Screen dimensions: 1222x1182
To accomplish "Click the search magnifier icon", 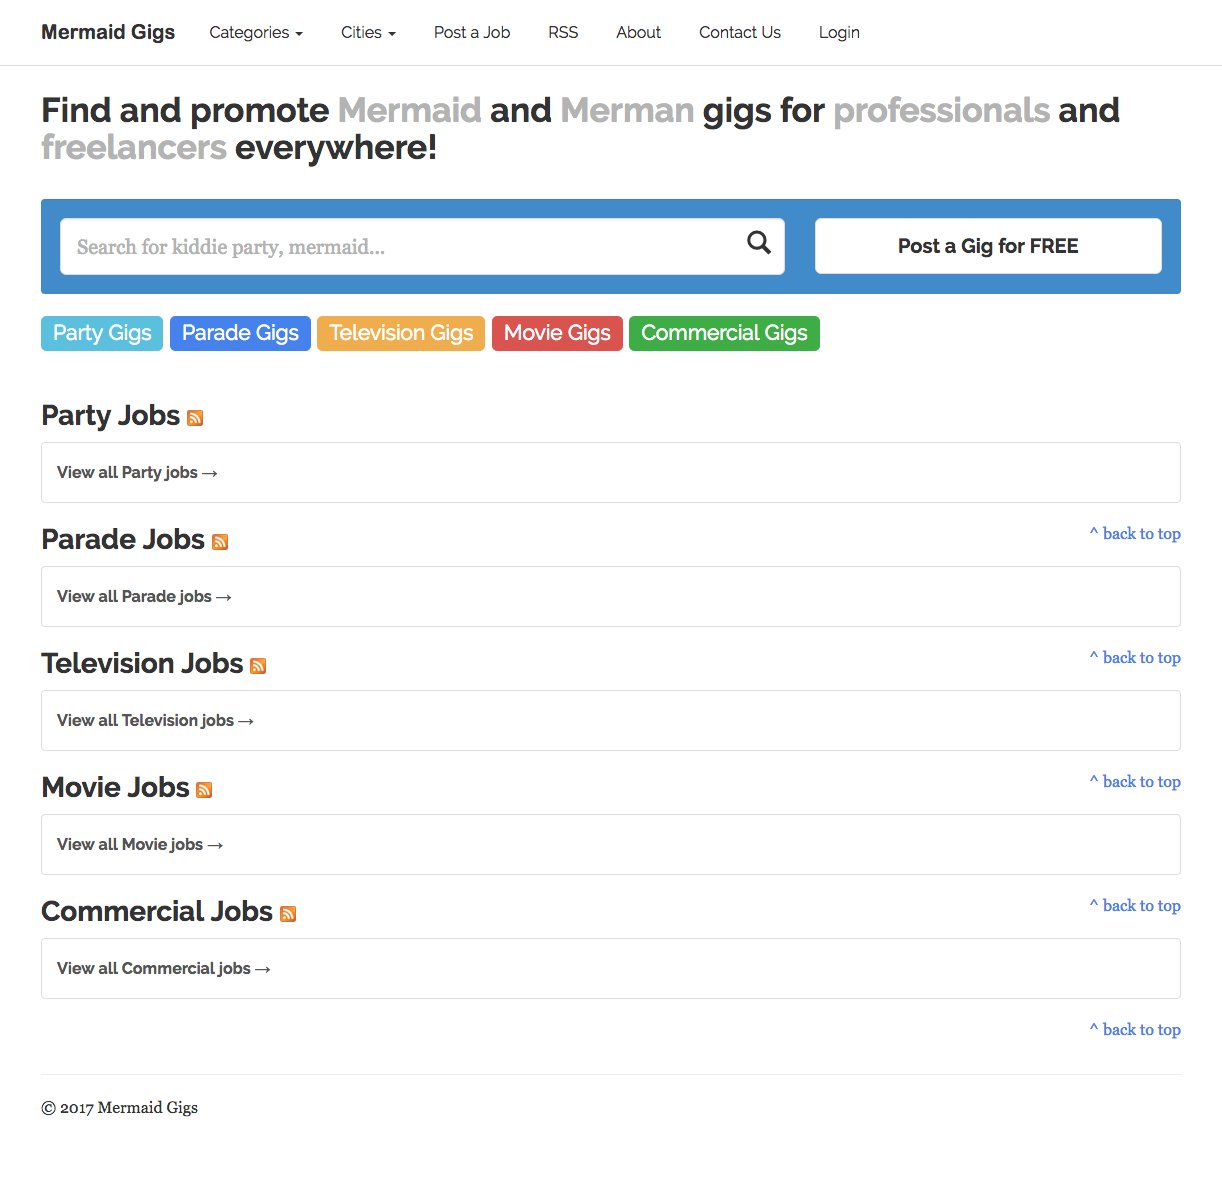I will pyautogui.click(x=759, y=242).
